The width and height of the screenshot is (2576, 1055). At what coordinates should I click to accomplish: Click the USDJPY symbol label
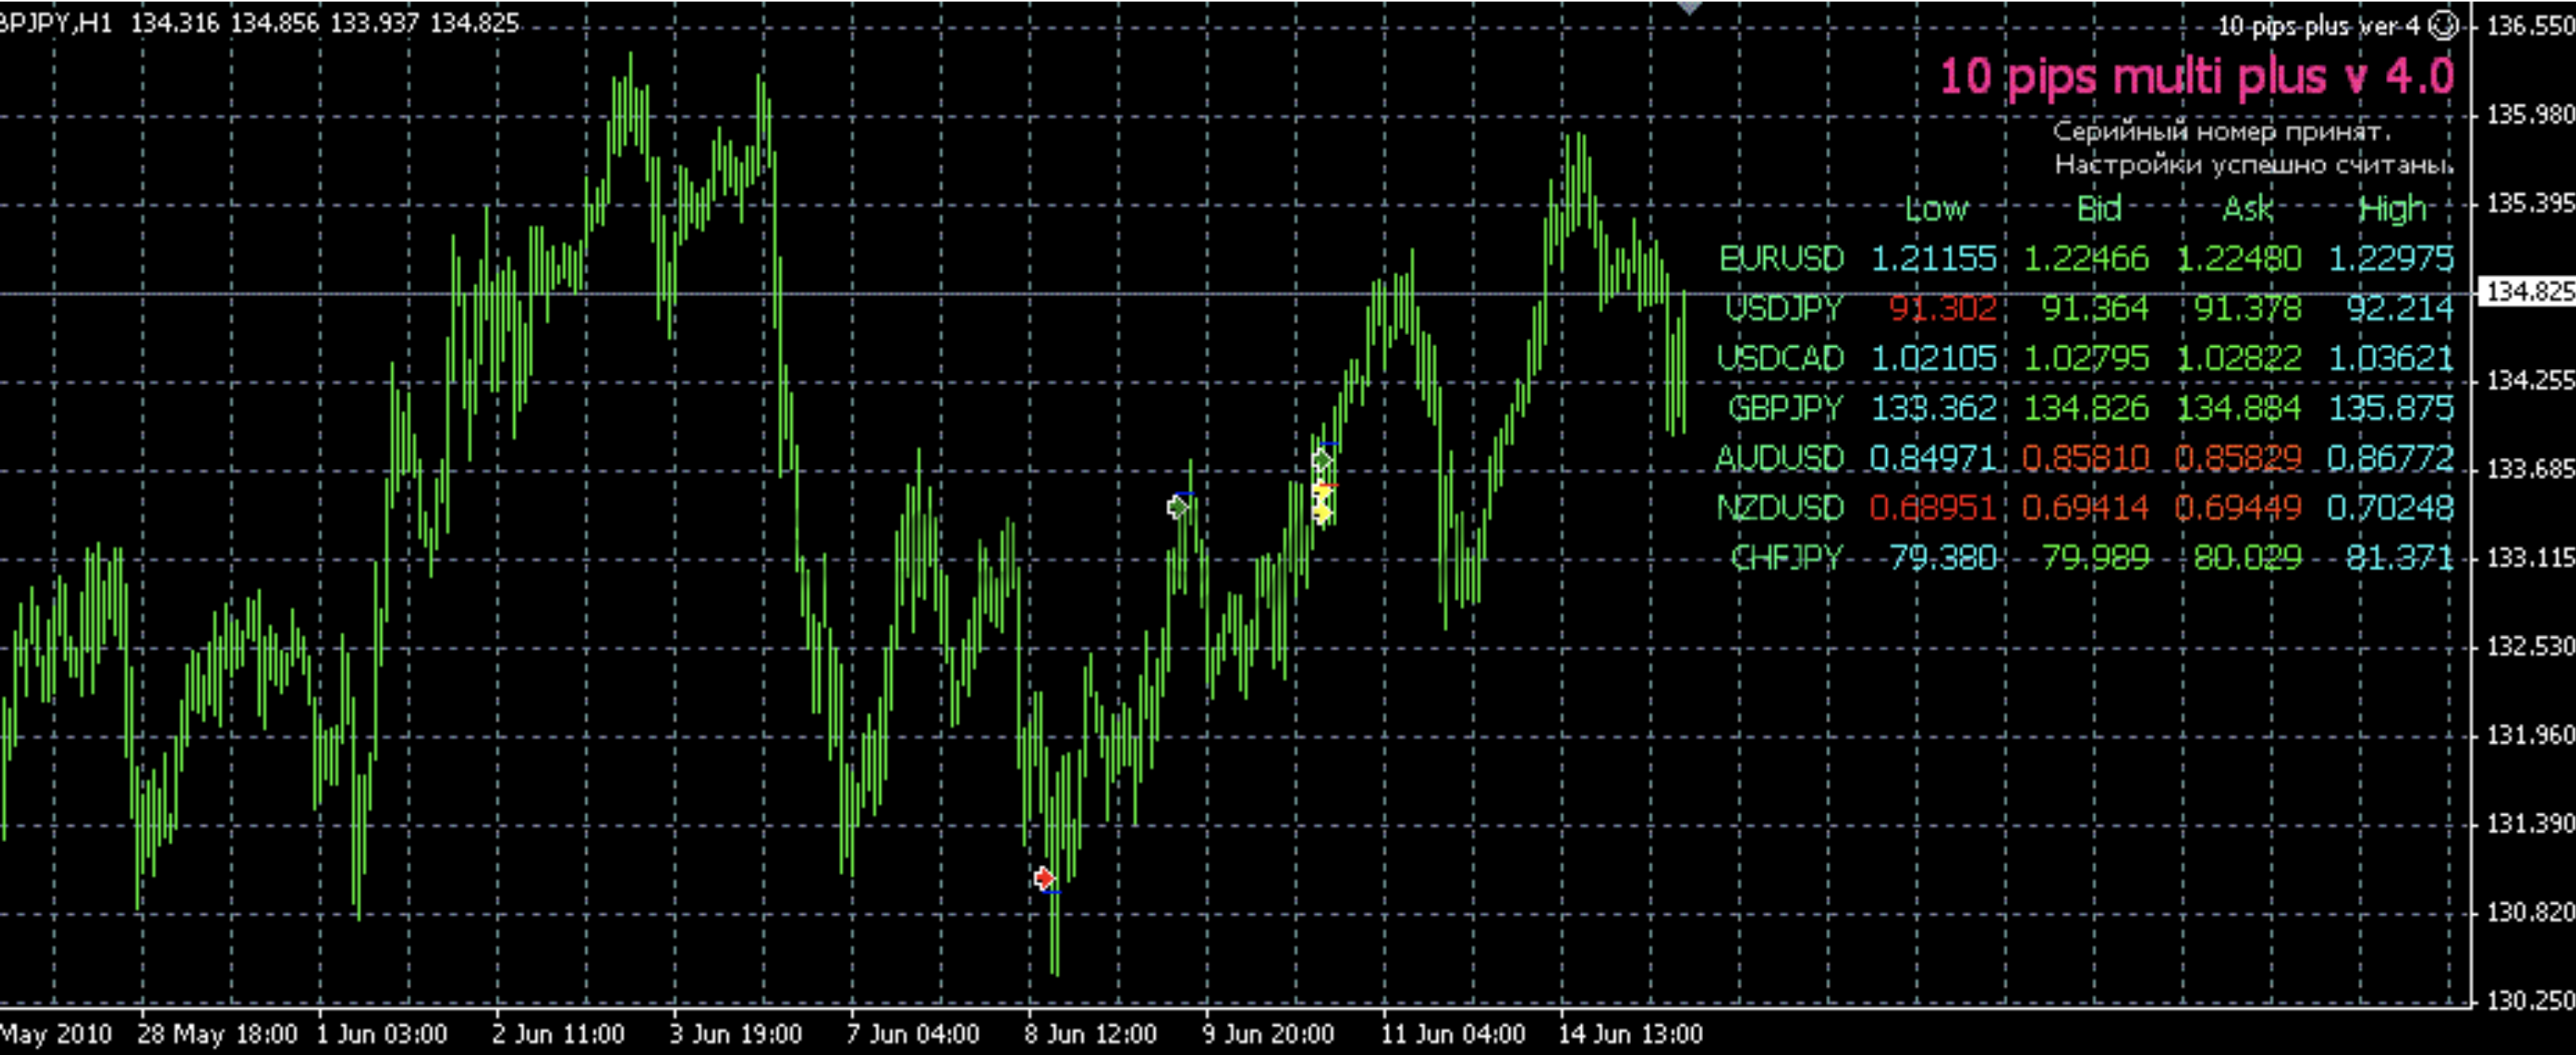1784,309
